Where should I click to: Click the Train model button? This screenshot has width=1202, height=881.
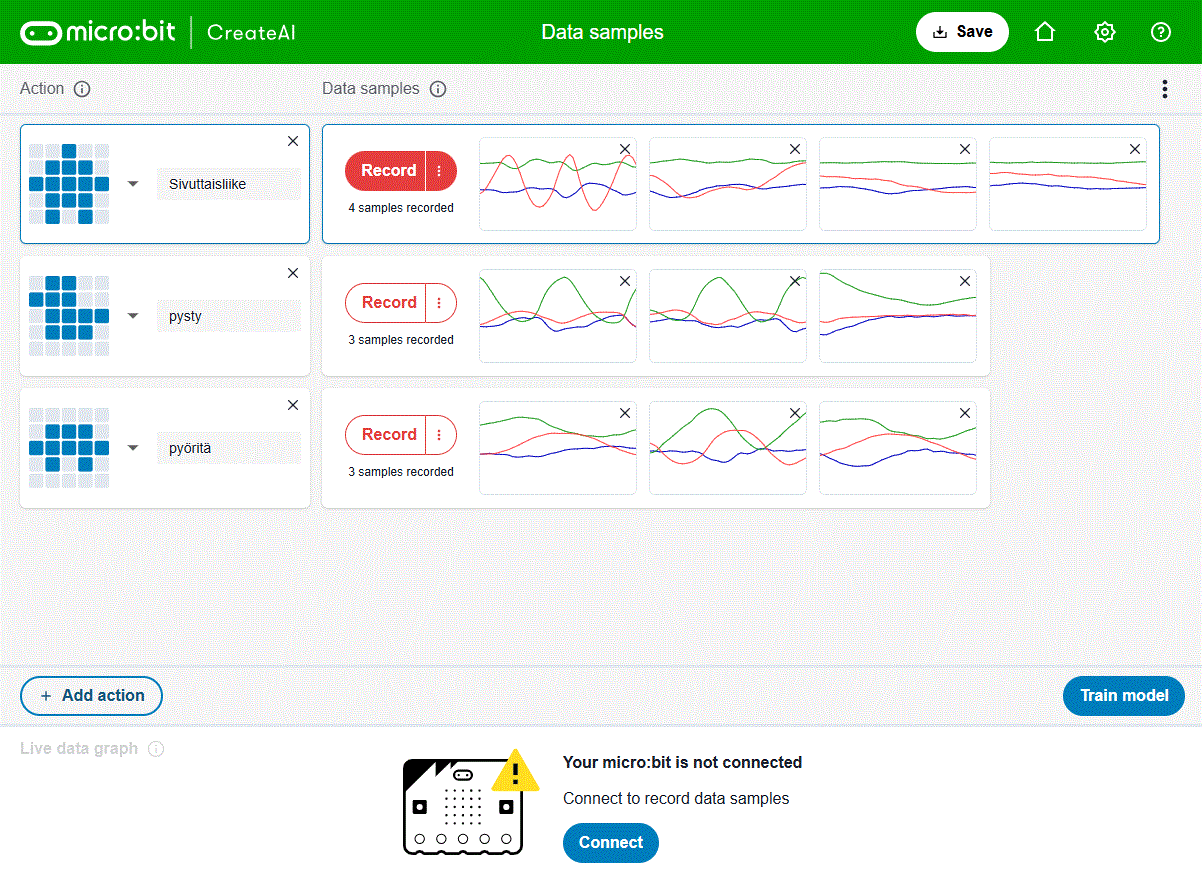pos(1123,695)
